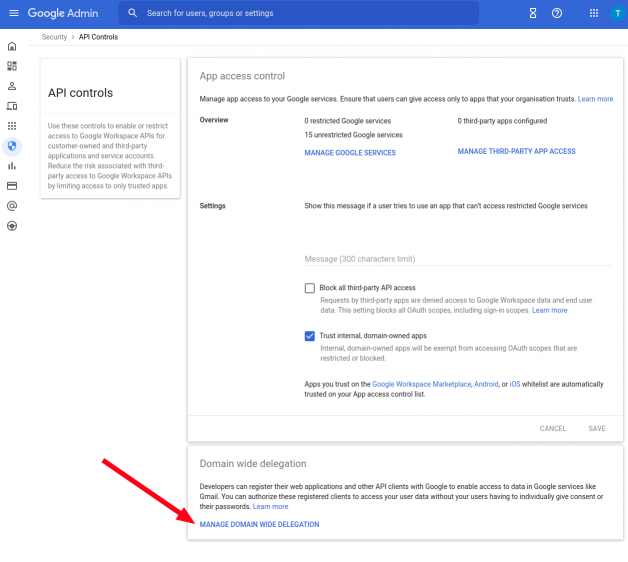Open the Android whitelist link
628x562 pixels.
(x=486, y=384)
